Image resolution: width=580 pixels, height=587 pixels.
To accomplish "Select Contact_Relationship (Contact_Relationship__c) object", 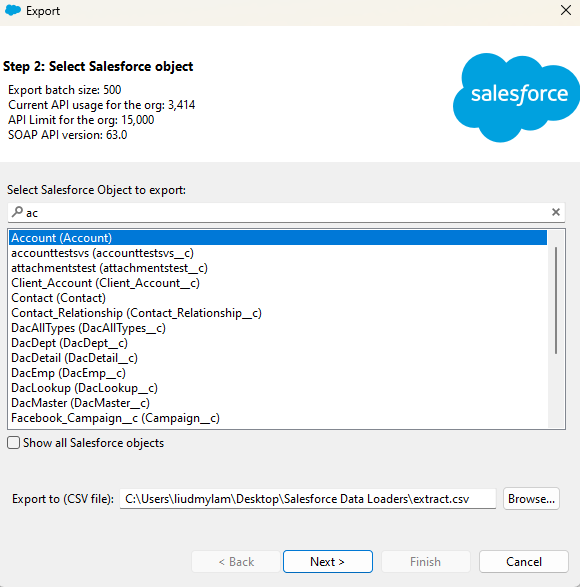I will pyautogui.click(x=277, y=313).
